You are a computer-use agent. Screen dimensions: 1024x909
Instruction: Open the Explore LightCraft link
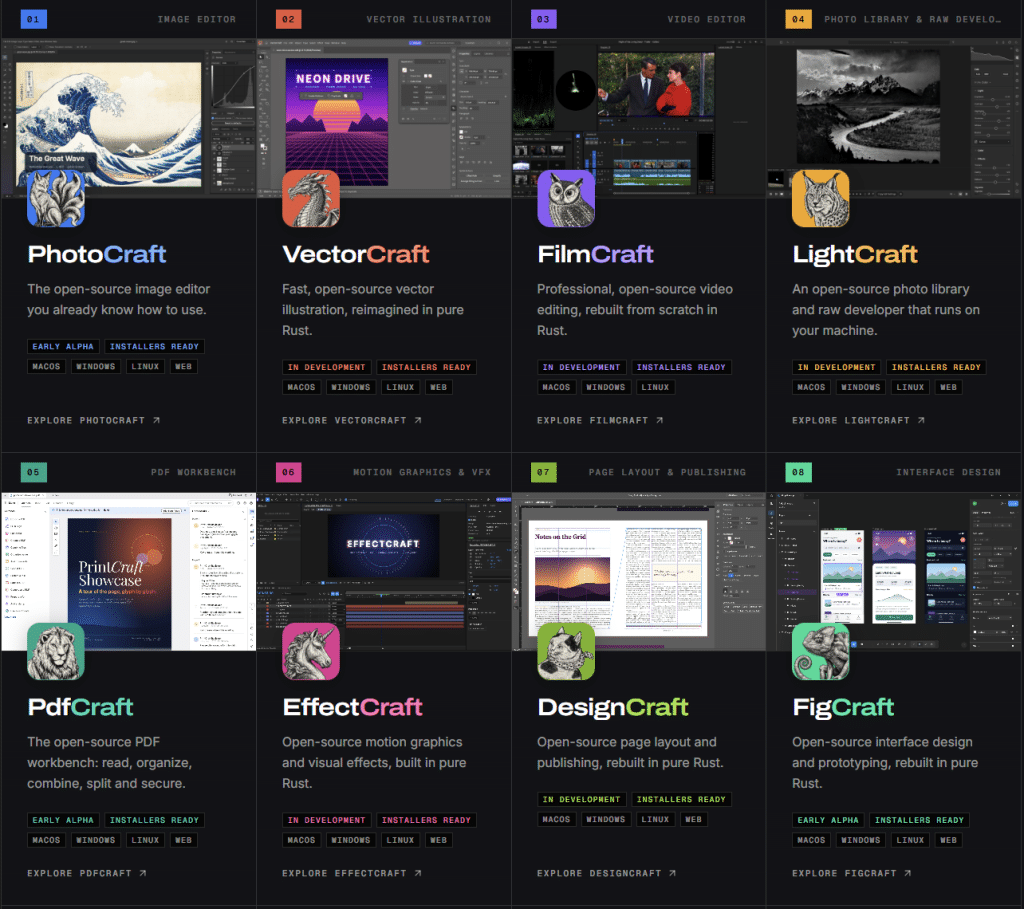click(x=858, y=421)
